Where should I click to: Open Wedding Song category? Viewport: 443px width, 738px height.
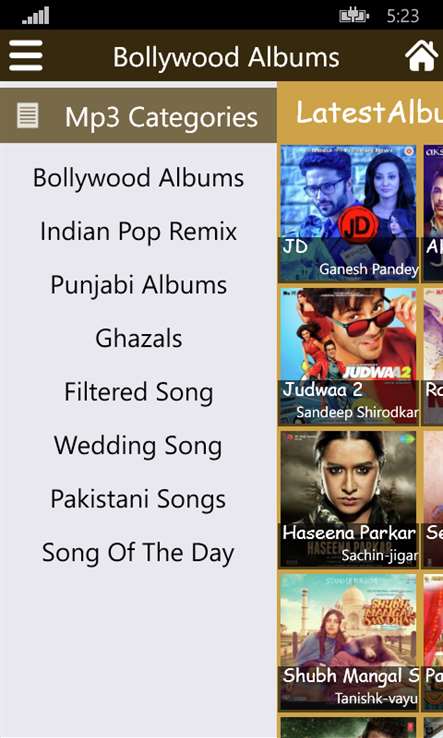[x=138, y=446]
